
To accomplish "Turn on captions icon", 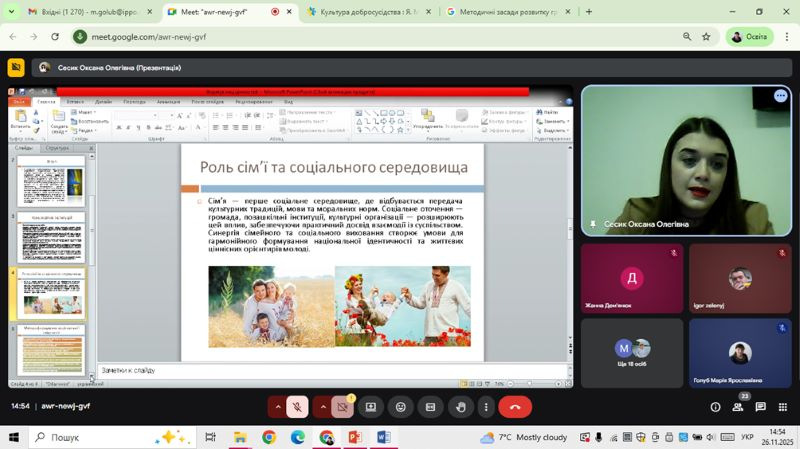I will coord(431,407).
